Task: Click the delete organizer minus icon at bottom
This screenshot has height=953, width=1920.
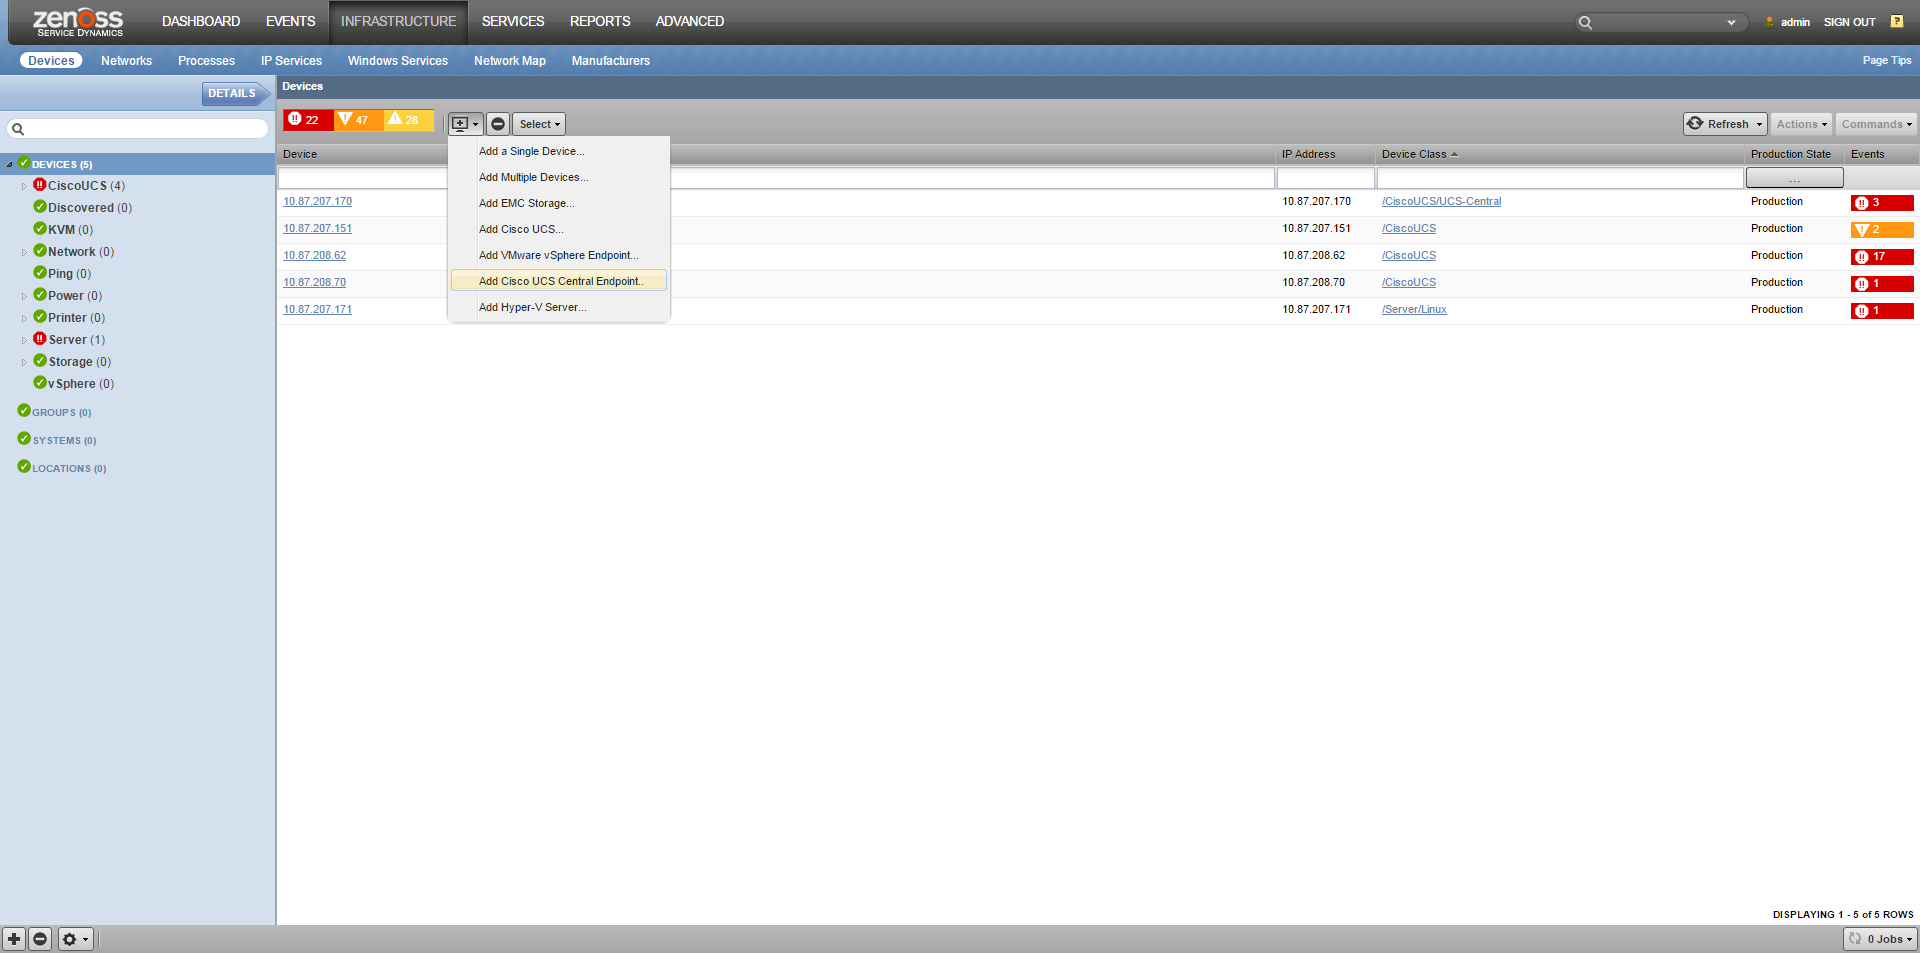Action: pos(40,939)
